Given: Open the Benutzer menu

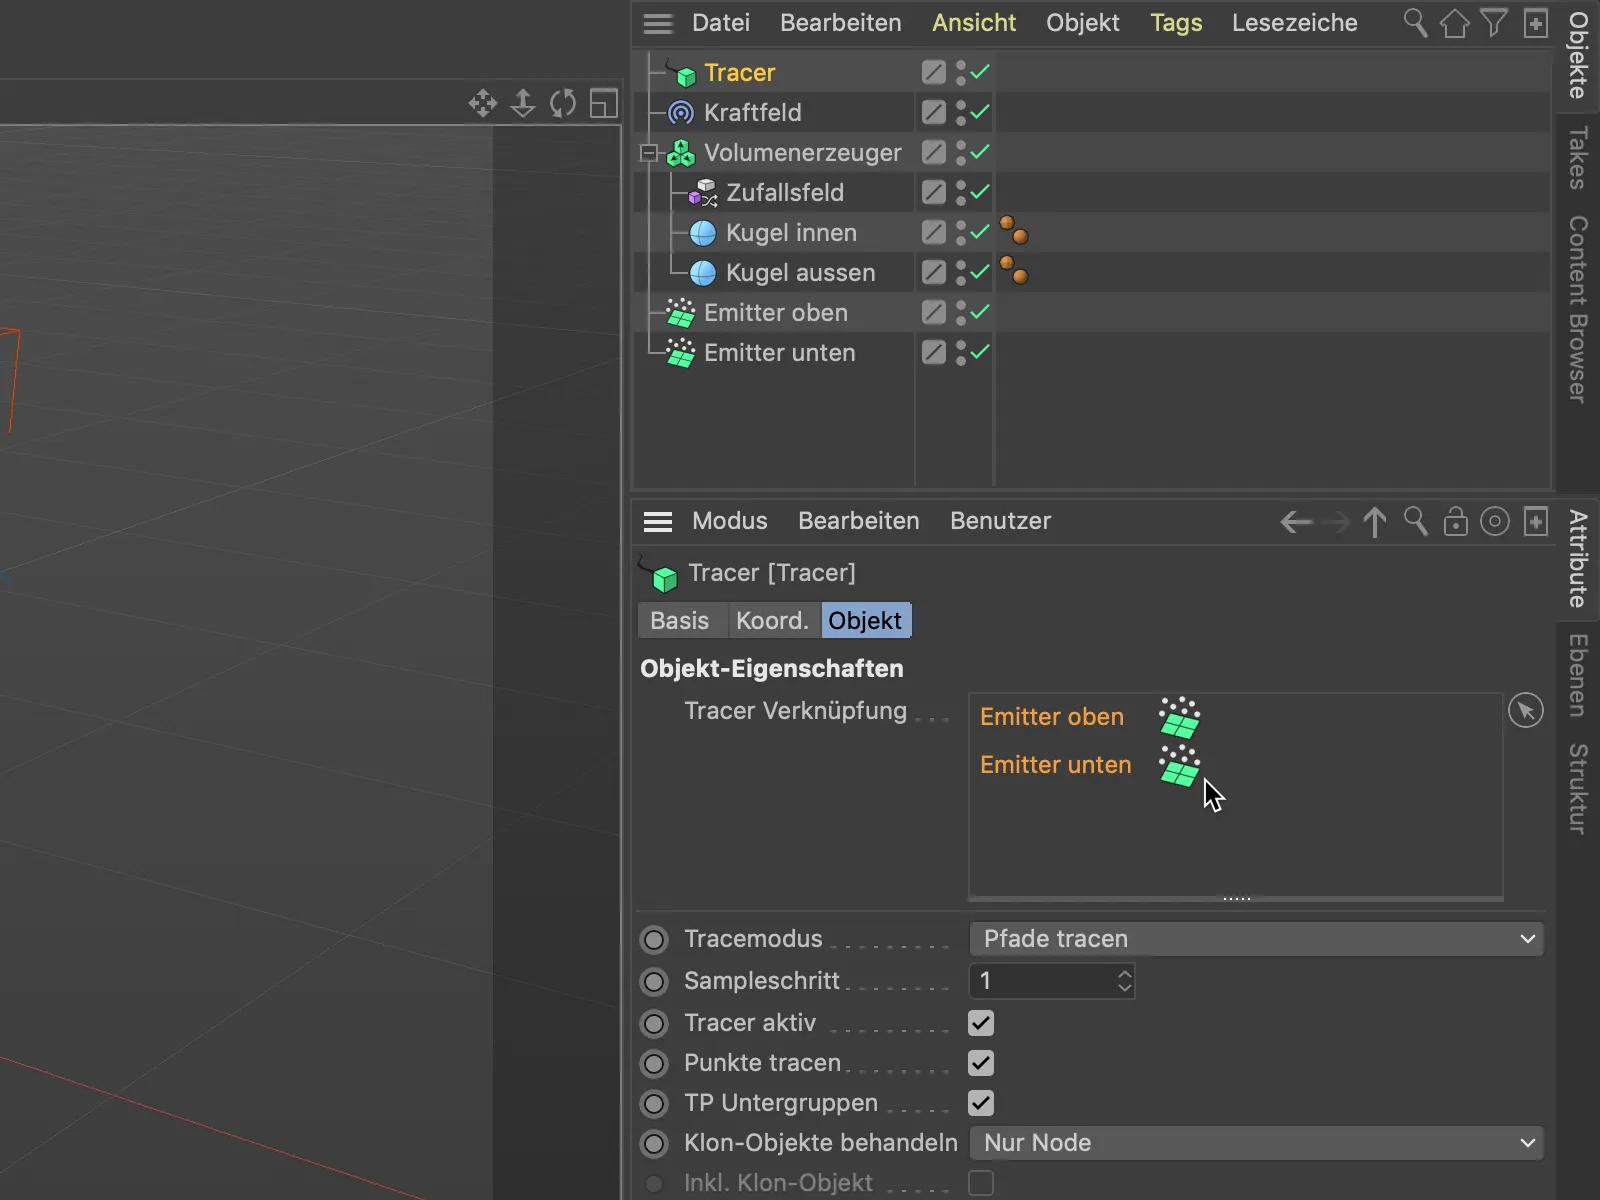Looking at the screenshot, I should pyautogui.click(x=1001, y=521).
